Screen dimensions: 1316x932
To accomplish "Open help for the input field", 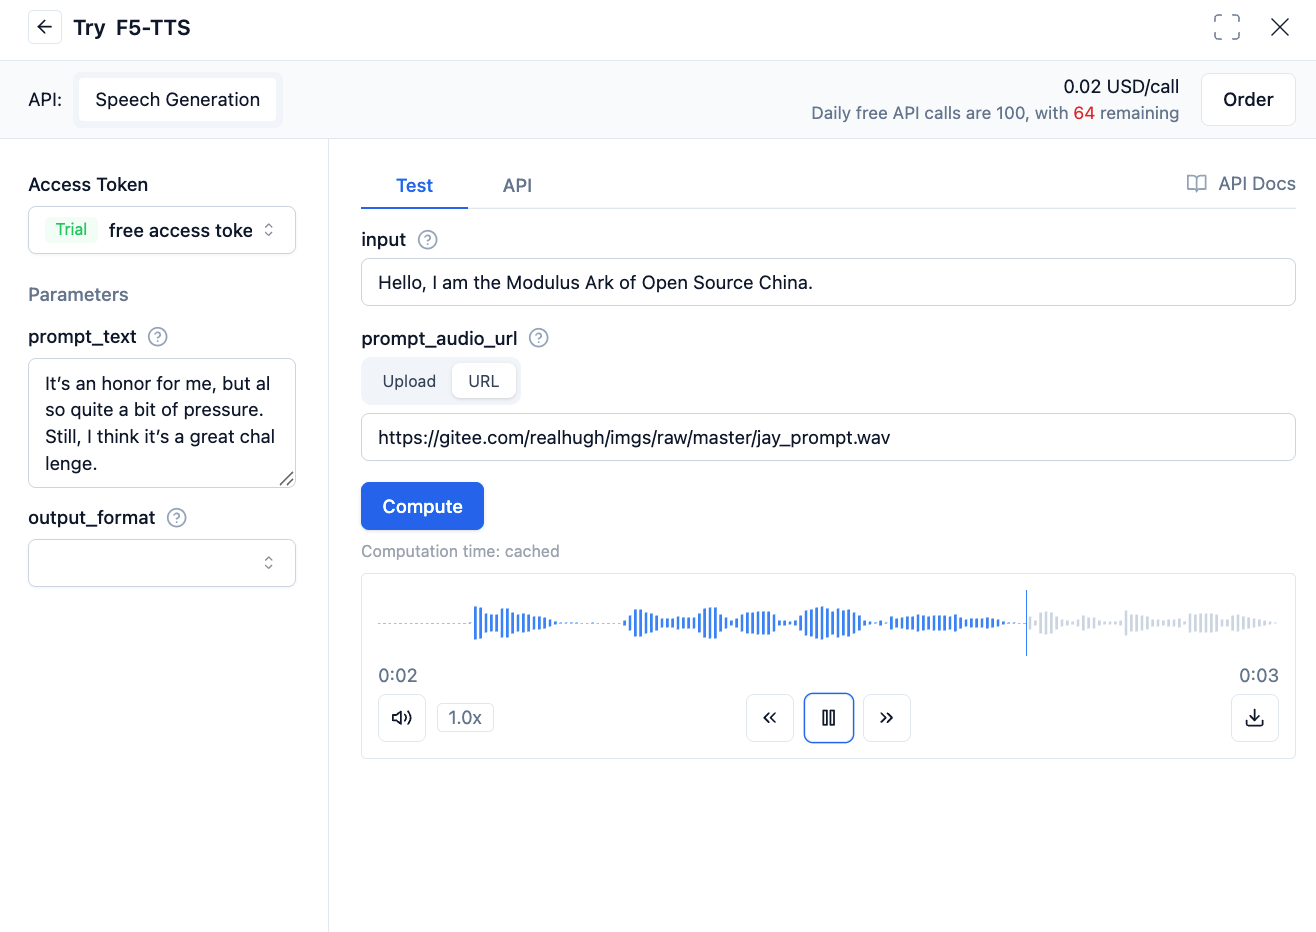I will click(x=427, y=240).
